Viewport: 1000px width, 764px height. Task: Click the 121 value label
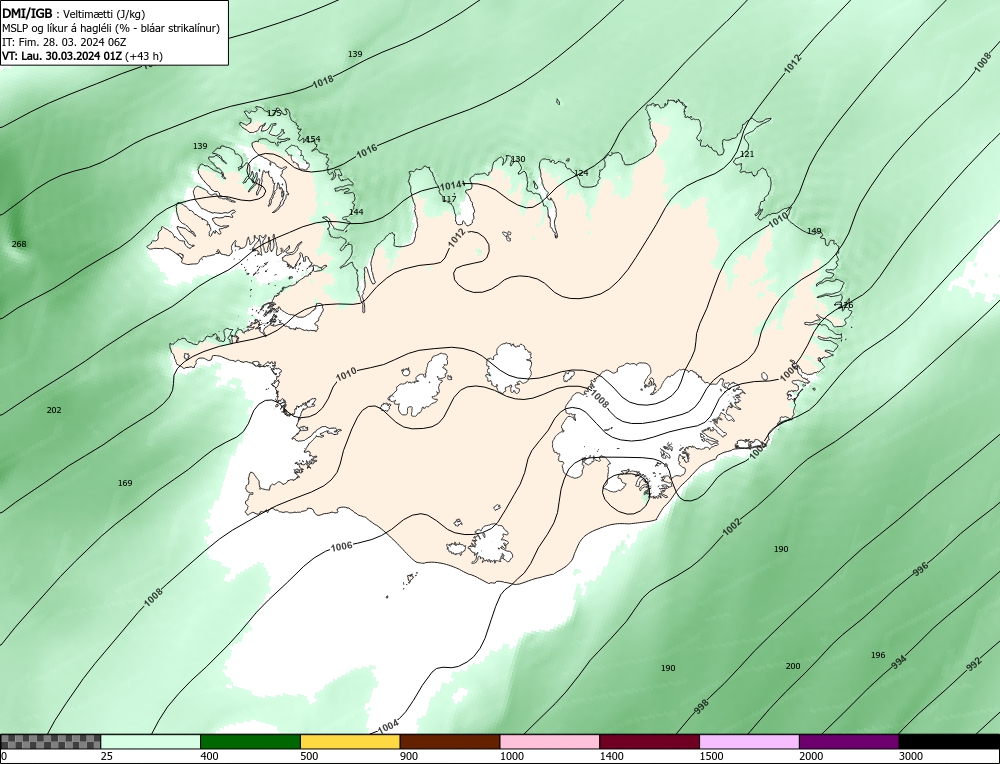point(747,154)
